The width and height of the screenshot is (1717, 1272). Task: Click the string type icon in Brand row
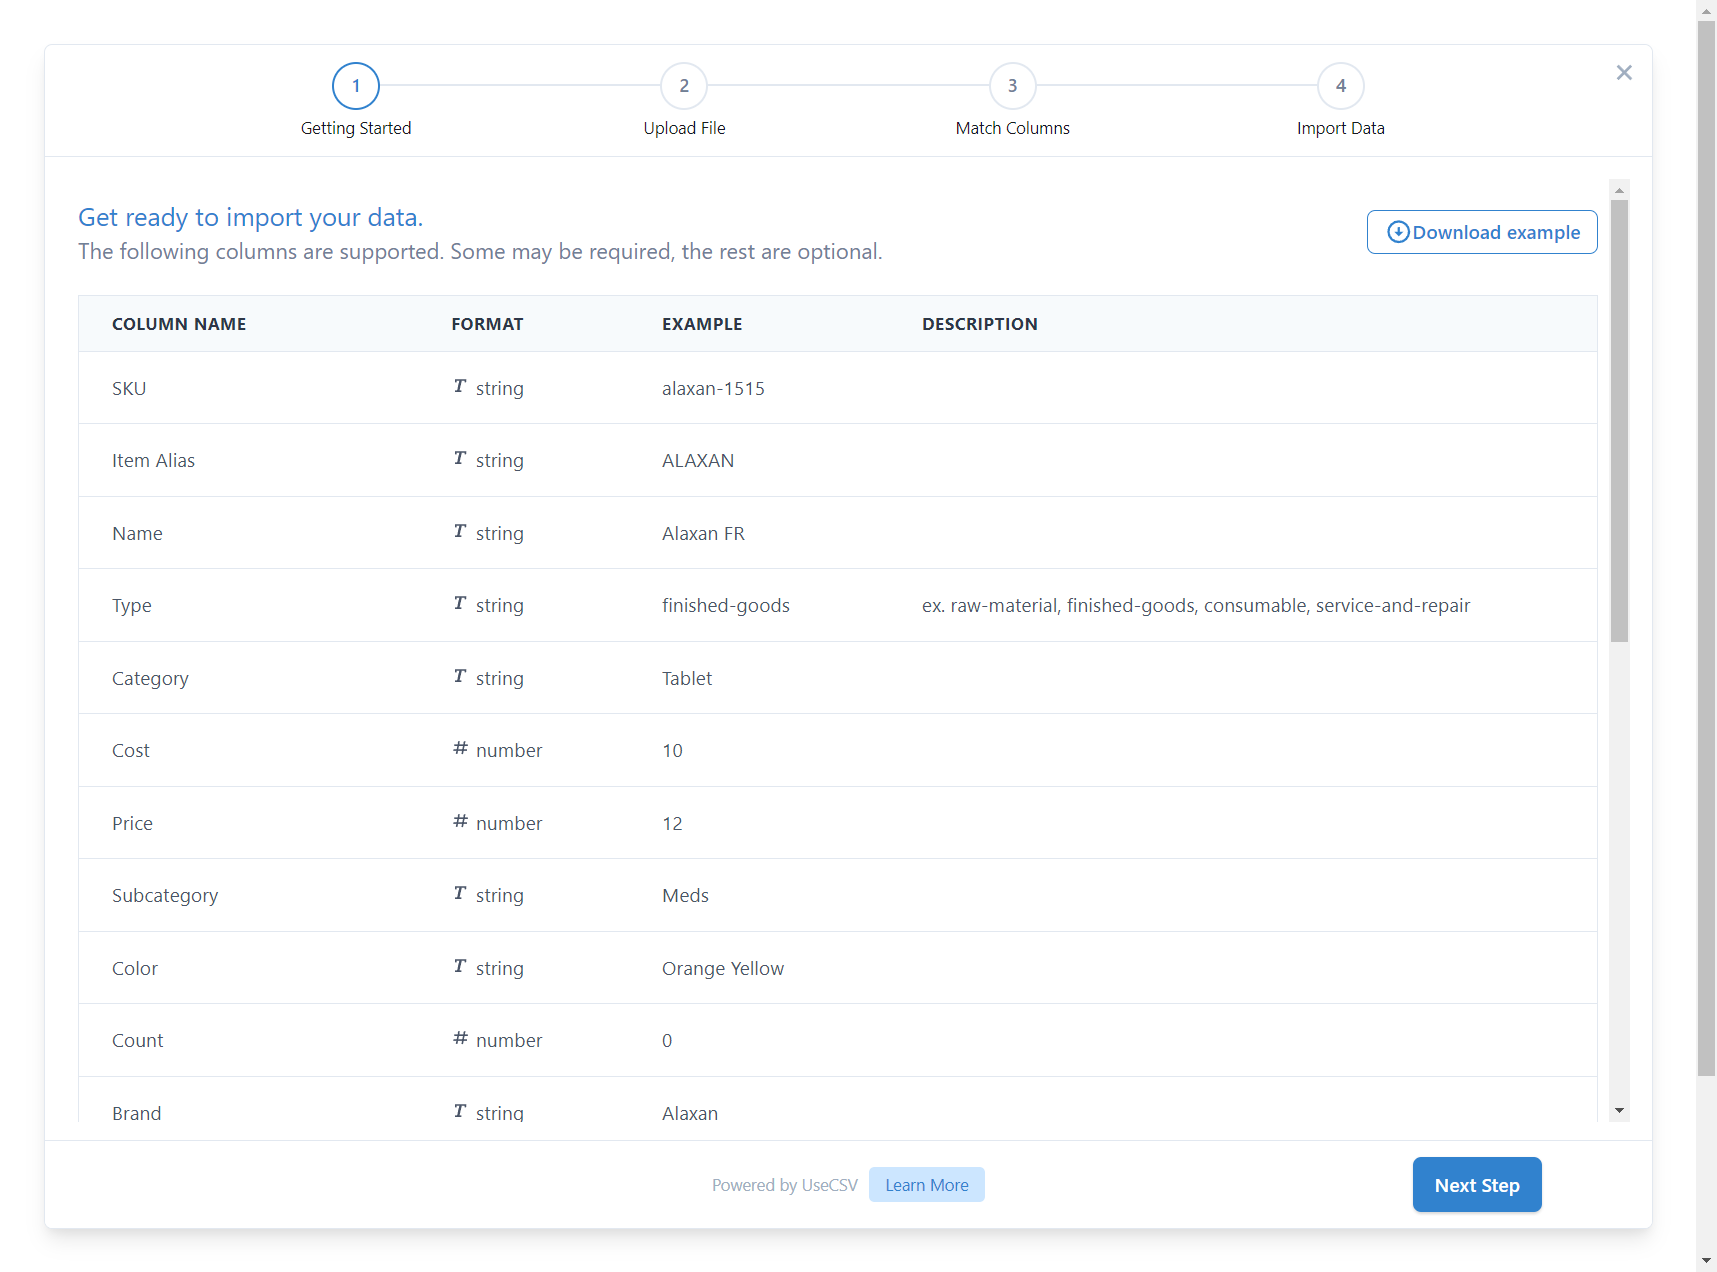460,1111
